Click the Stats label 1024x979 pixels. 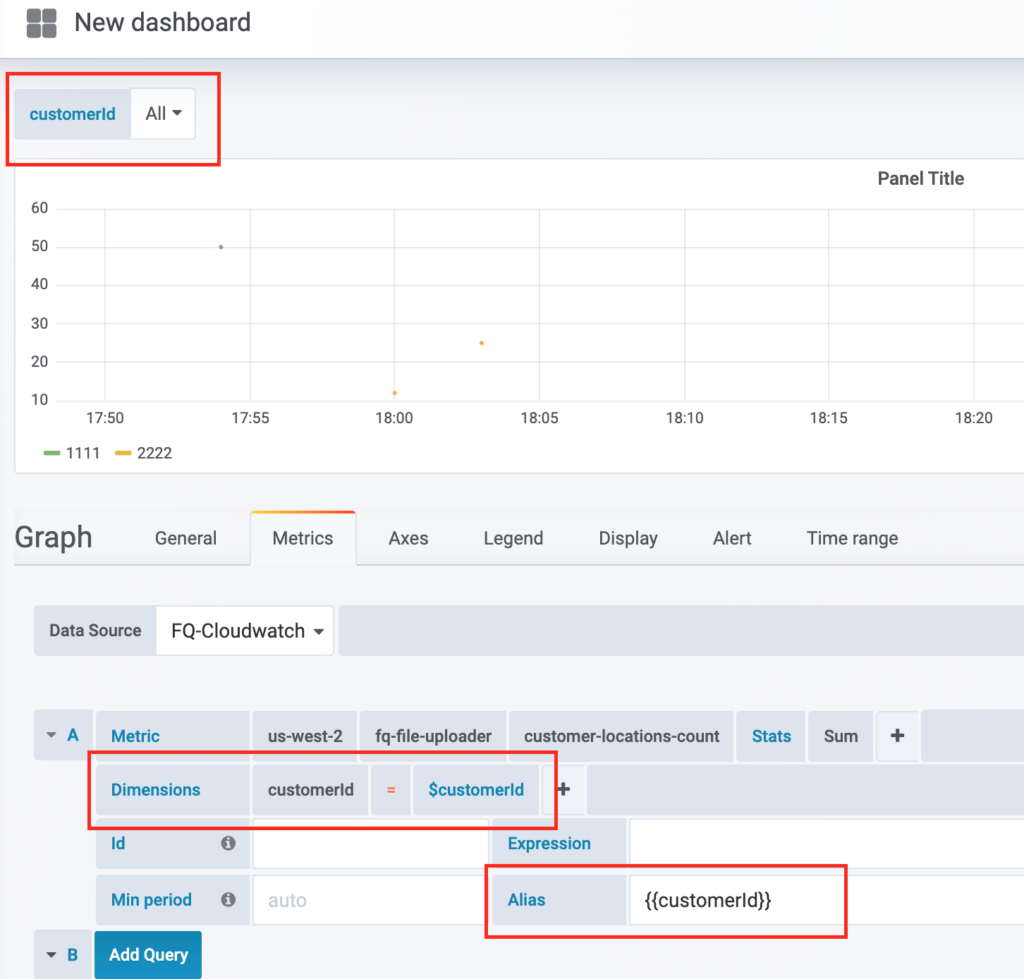pyautogui.click(x=771, y=736)
